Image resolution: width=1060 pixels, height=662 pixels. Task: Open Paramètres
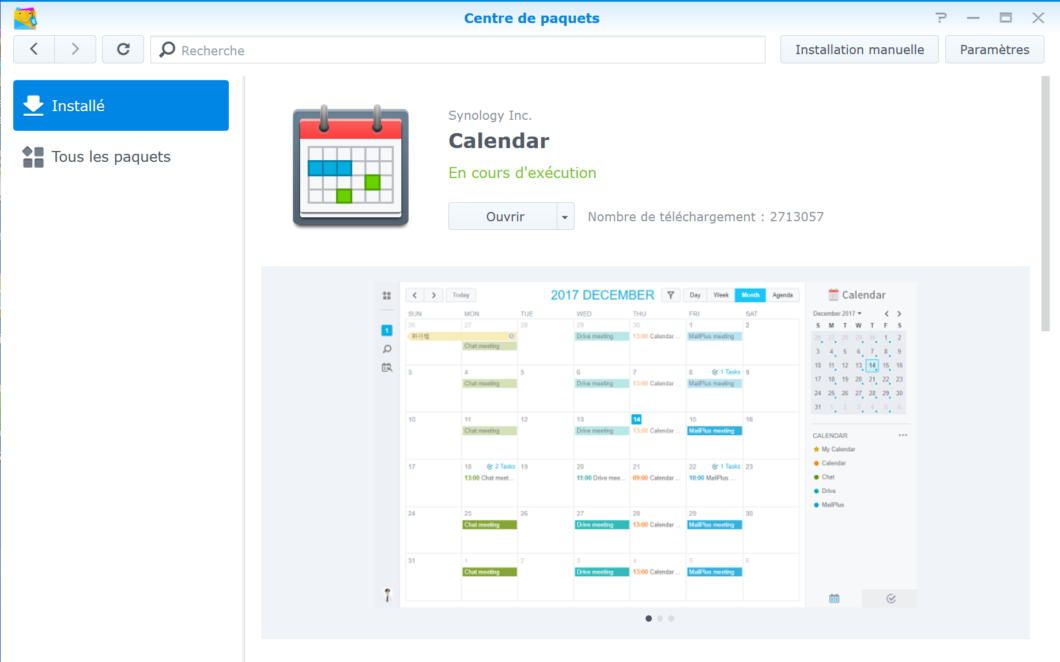click(994, 49)
